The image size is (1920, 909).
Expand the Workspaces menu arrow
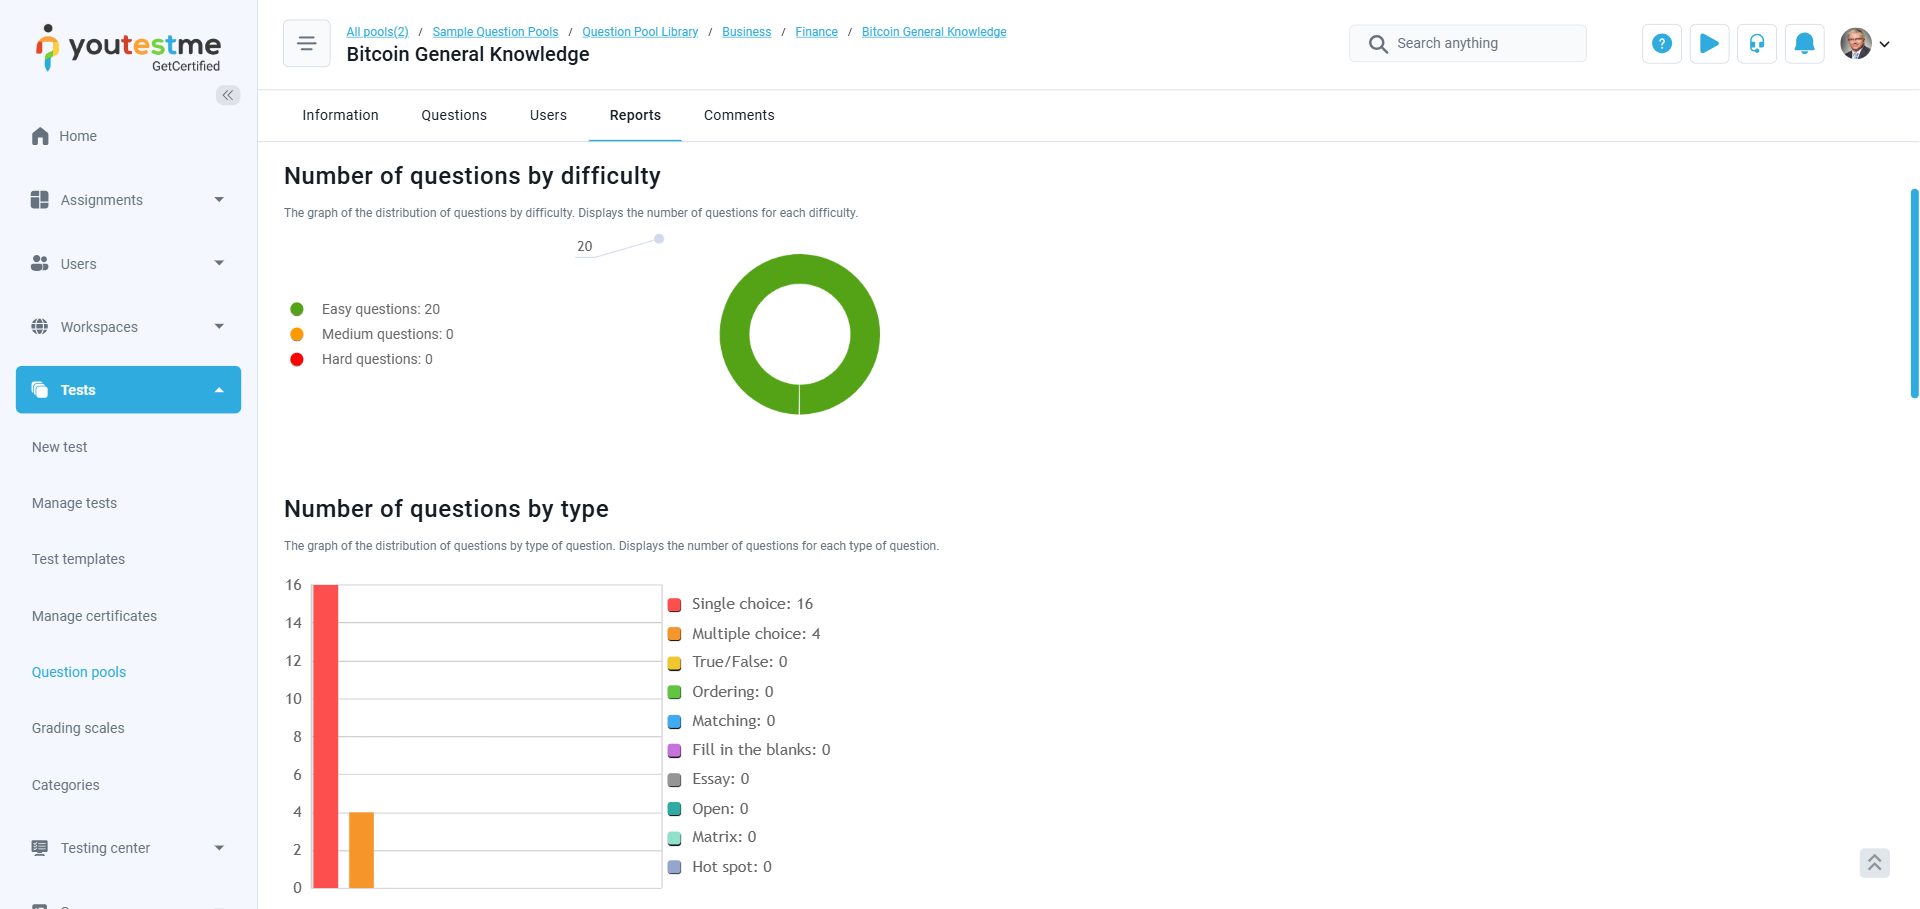point(219,327)
